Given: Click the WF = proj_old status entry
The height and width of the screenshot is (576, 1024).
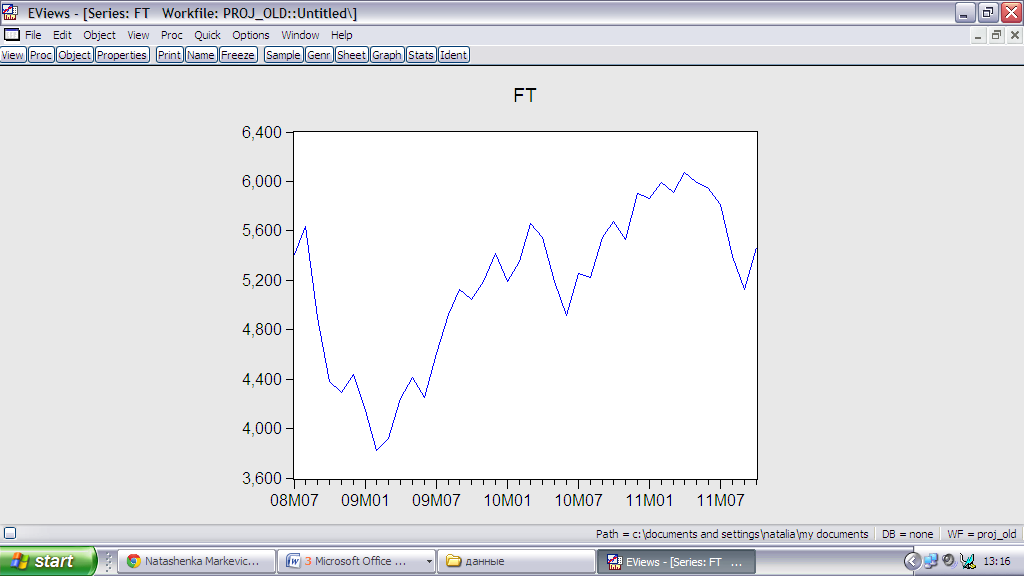Looking at the screenshot, I should pos(982,534).
